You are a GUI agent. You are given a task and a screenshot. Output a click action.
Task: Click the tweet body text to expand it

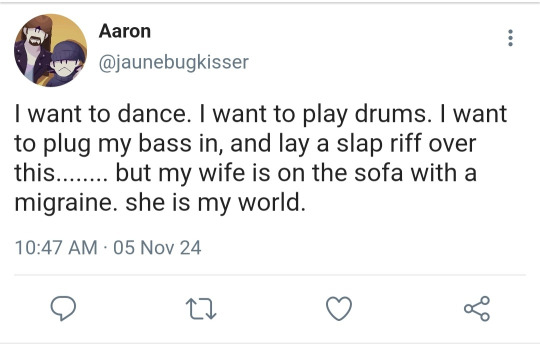point(261,158)
